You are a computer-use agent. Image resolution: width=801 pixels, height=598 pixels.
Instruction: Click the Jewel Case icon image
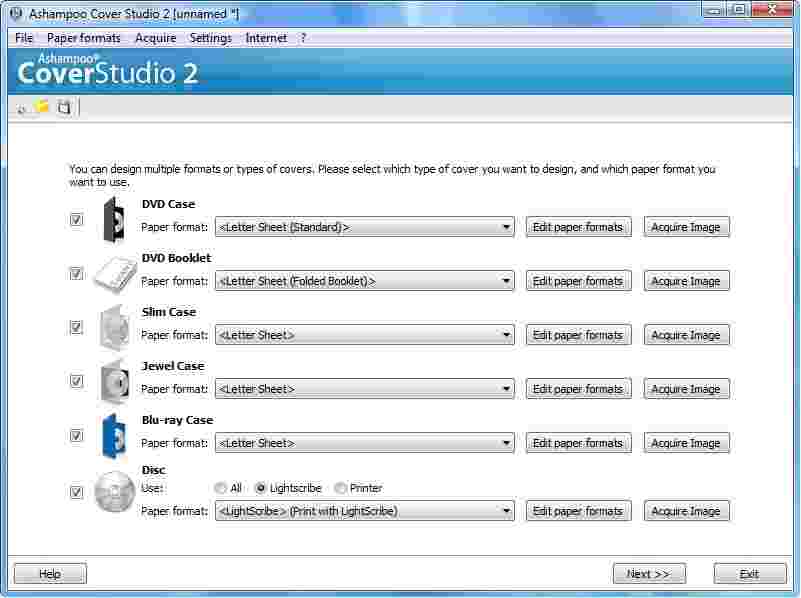114,381
